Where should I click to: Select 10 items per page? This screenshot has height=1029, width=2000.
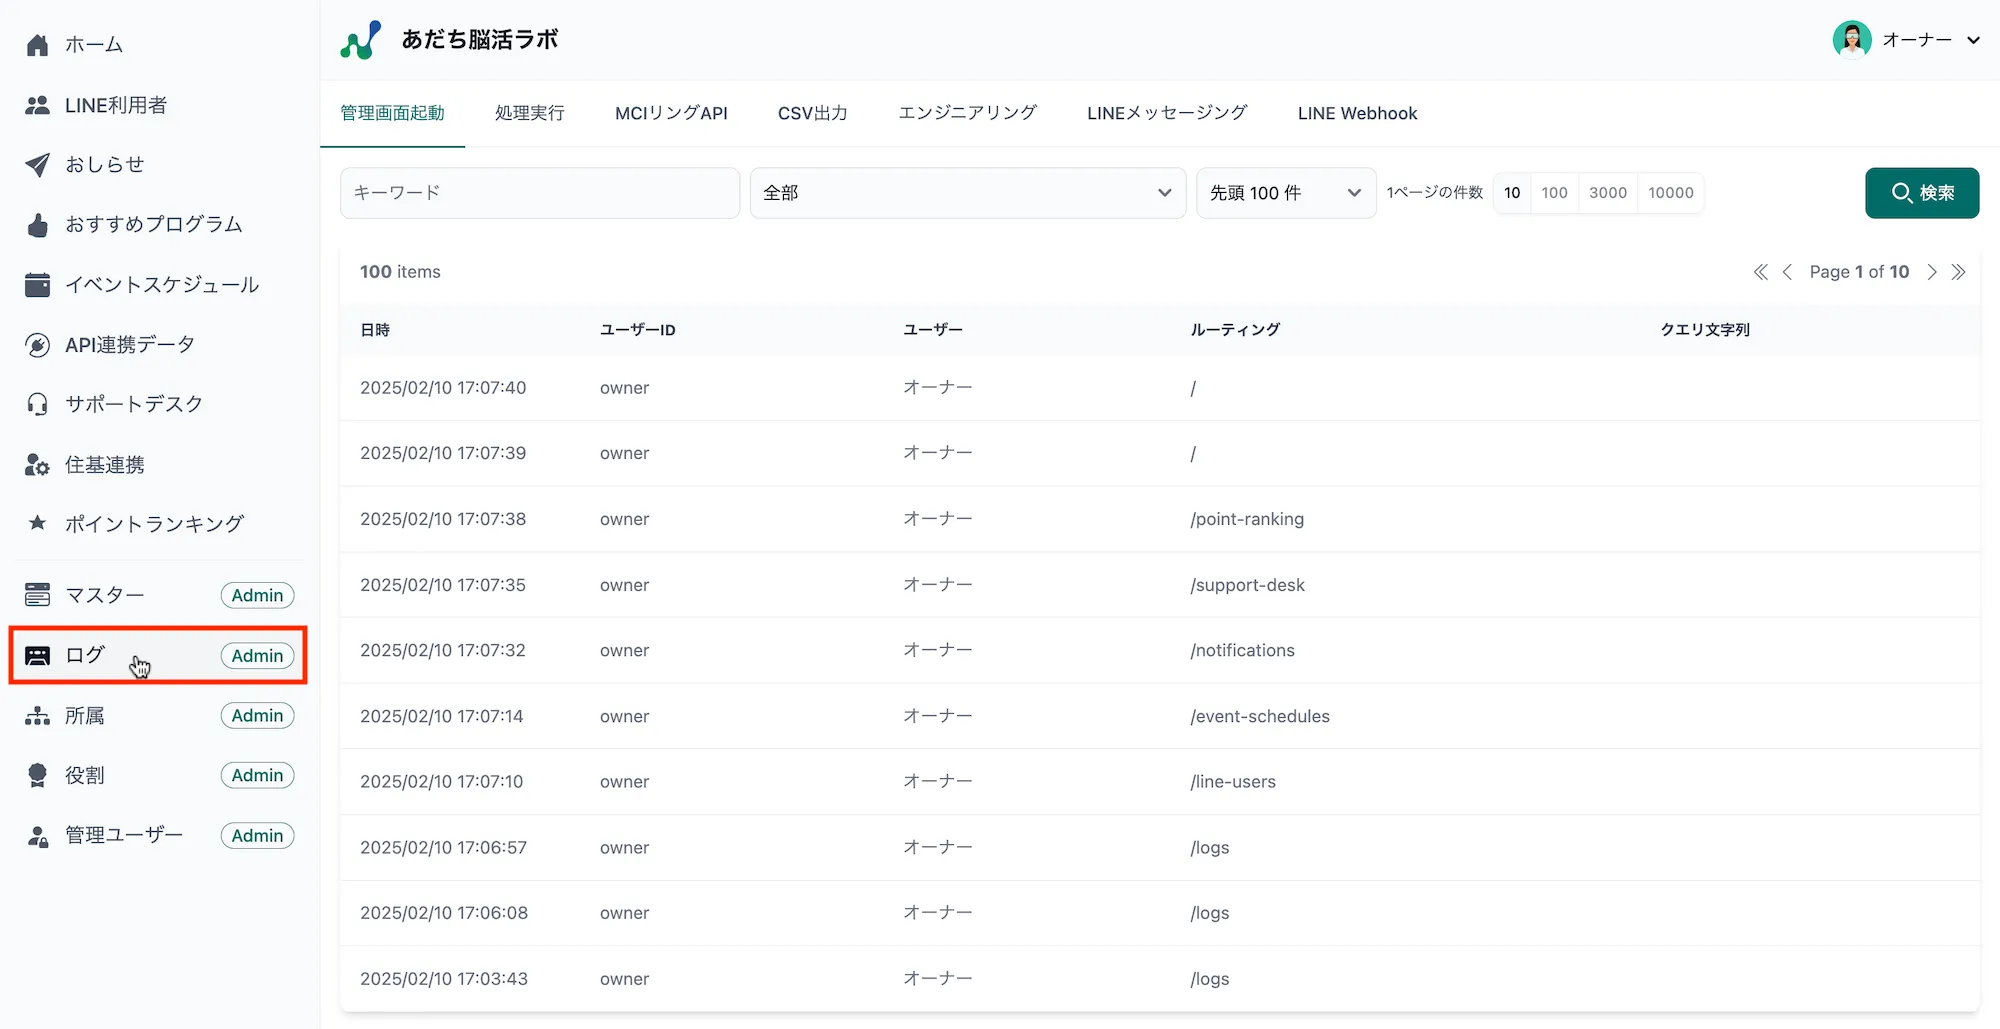coord(1512,193)
